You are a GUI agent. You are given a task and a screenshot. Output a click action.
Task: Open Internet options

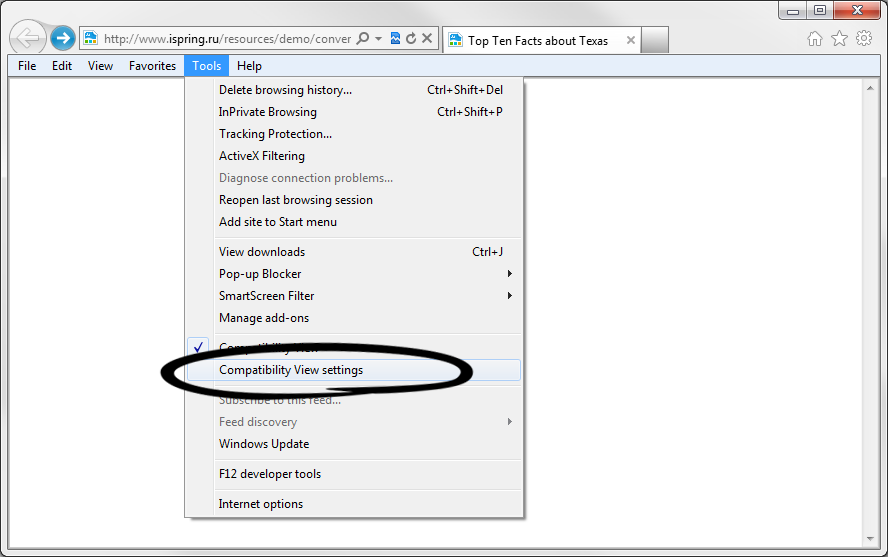pyautogui.click(x=354, y=504)
